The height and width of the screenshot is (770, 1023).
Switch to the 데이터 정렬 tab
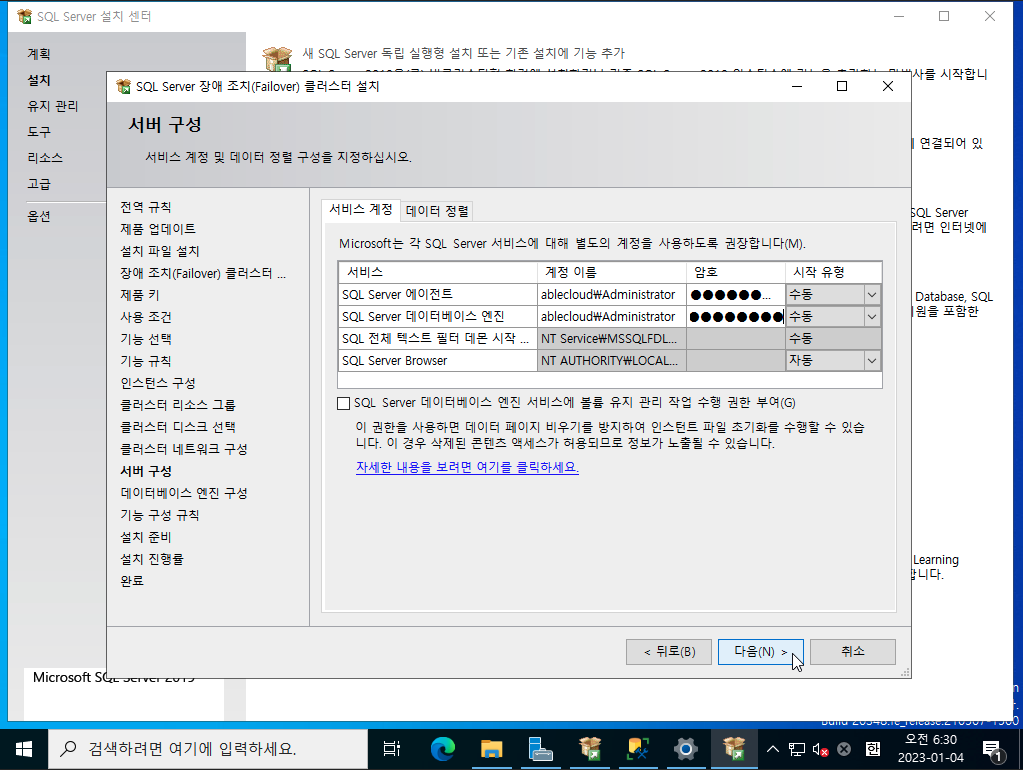437,211
